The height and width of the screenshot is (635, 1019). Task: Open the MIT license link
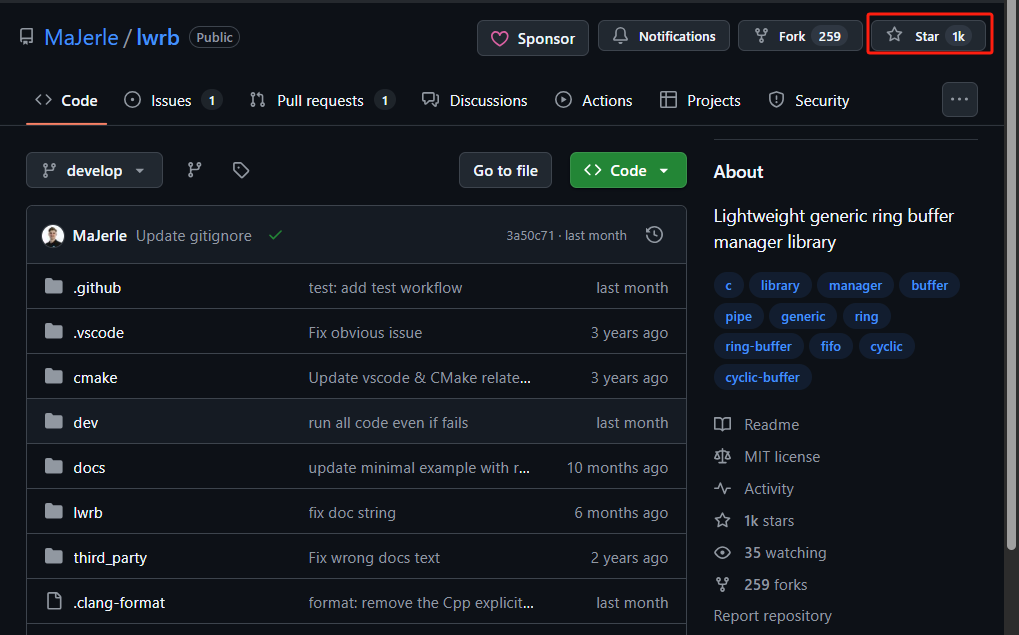[x=767, y=457]
